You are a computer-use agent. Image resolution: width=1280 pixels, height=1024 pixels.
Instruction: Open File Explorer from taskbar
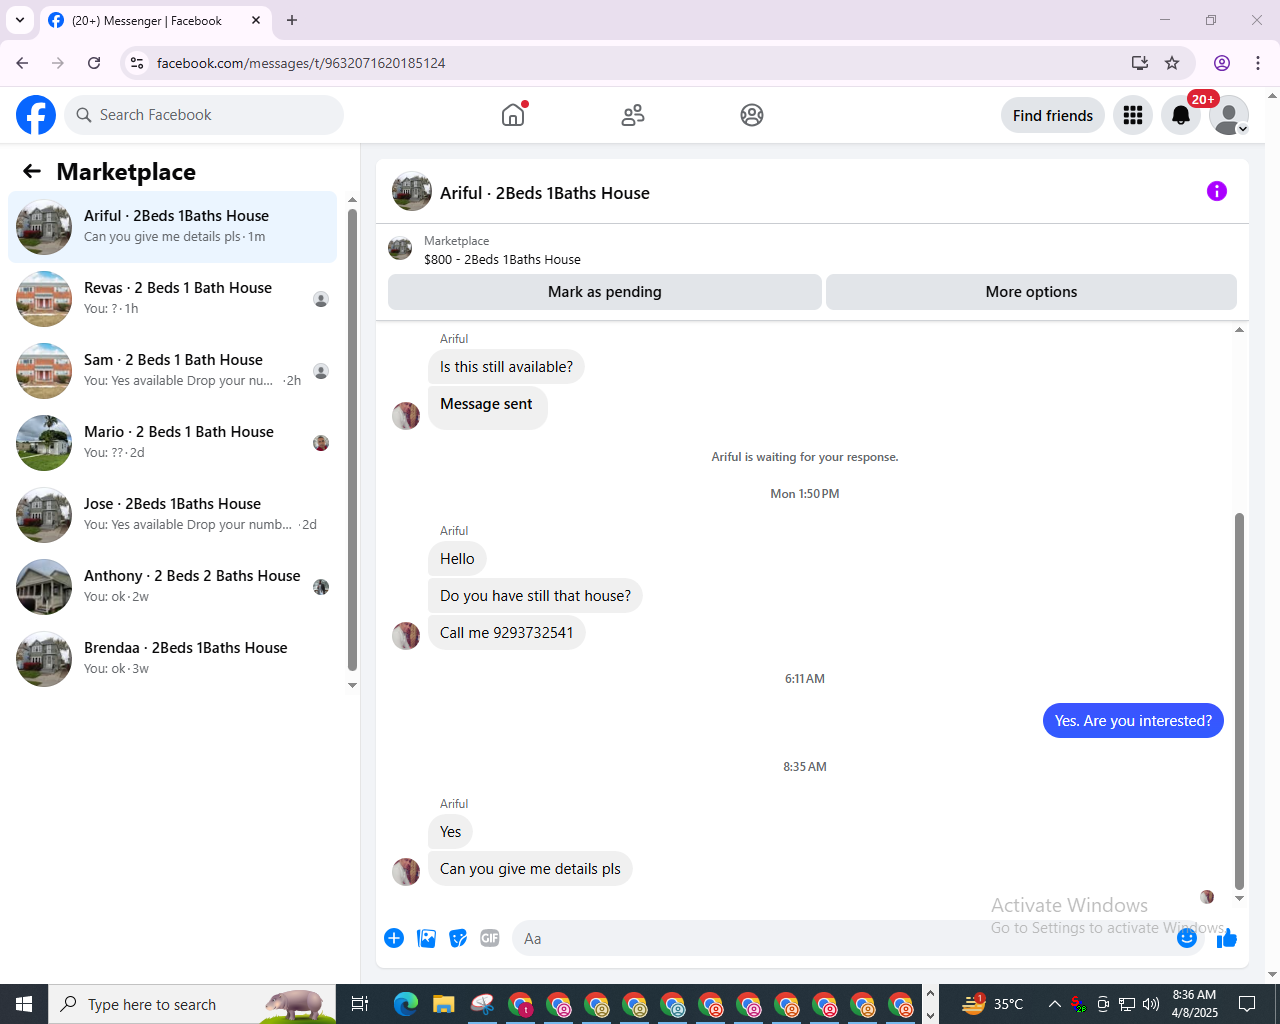click(x=443, y=1004)
